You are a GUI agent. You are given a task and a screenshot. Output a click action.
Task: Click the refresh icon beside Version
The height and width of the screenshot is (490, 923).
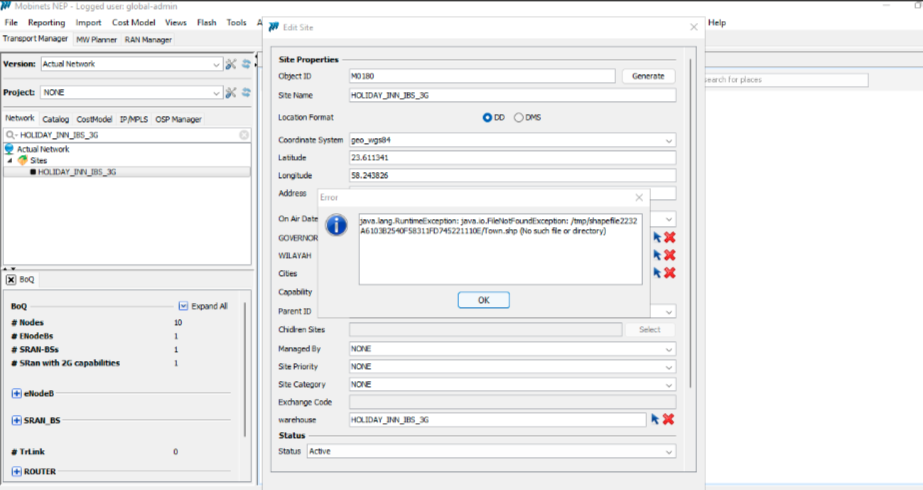[x=246, y=64]
